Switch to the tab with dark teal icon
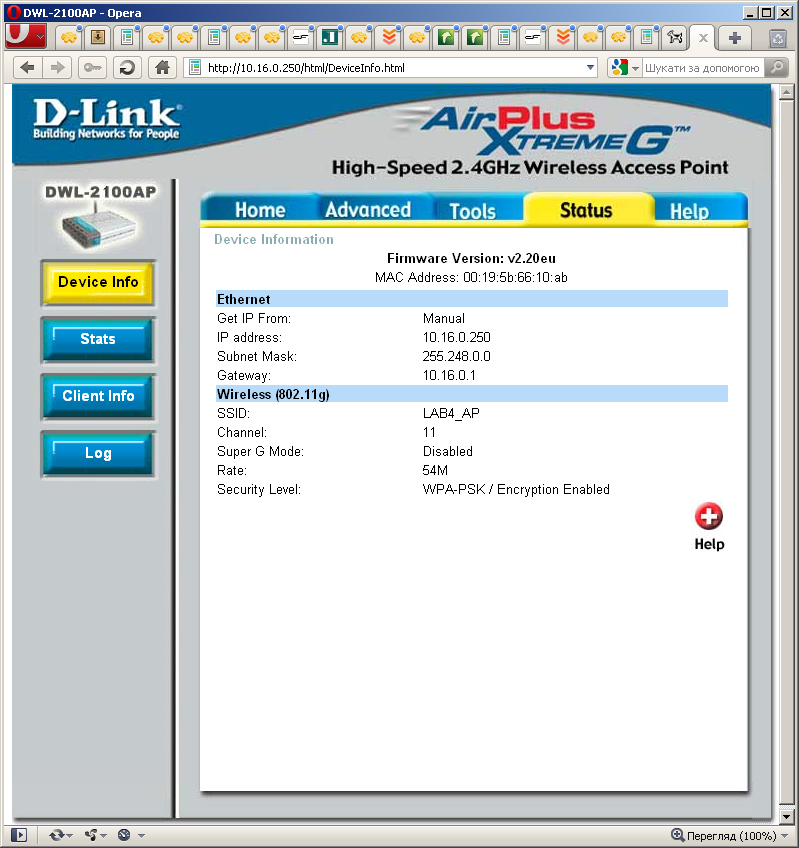799x848 pixels. point(329,37)
